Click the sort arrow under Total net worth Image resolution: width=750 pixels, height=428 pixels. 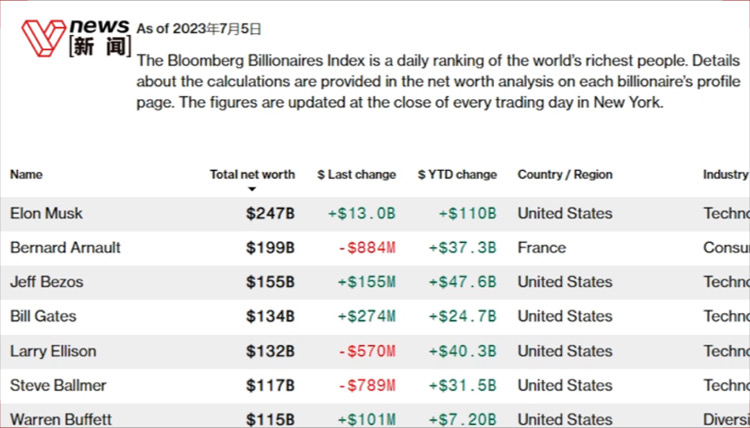pyautogui.click(x=252, y=189)
